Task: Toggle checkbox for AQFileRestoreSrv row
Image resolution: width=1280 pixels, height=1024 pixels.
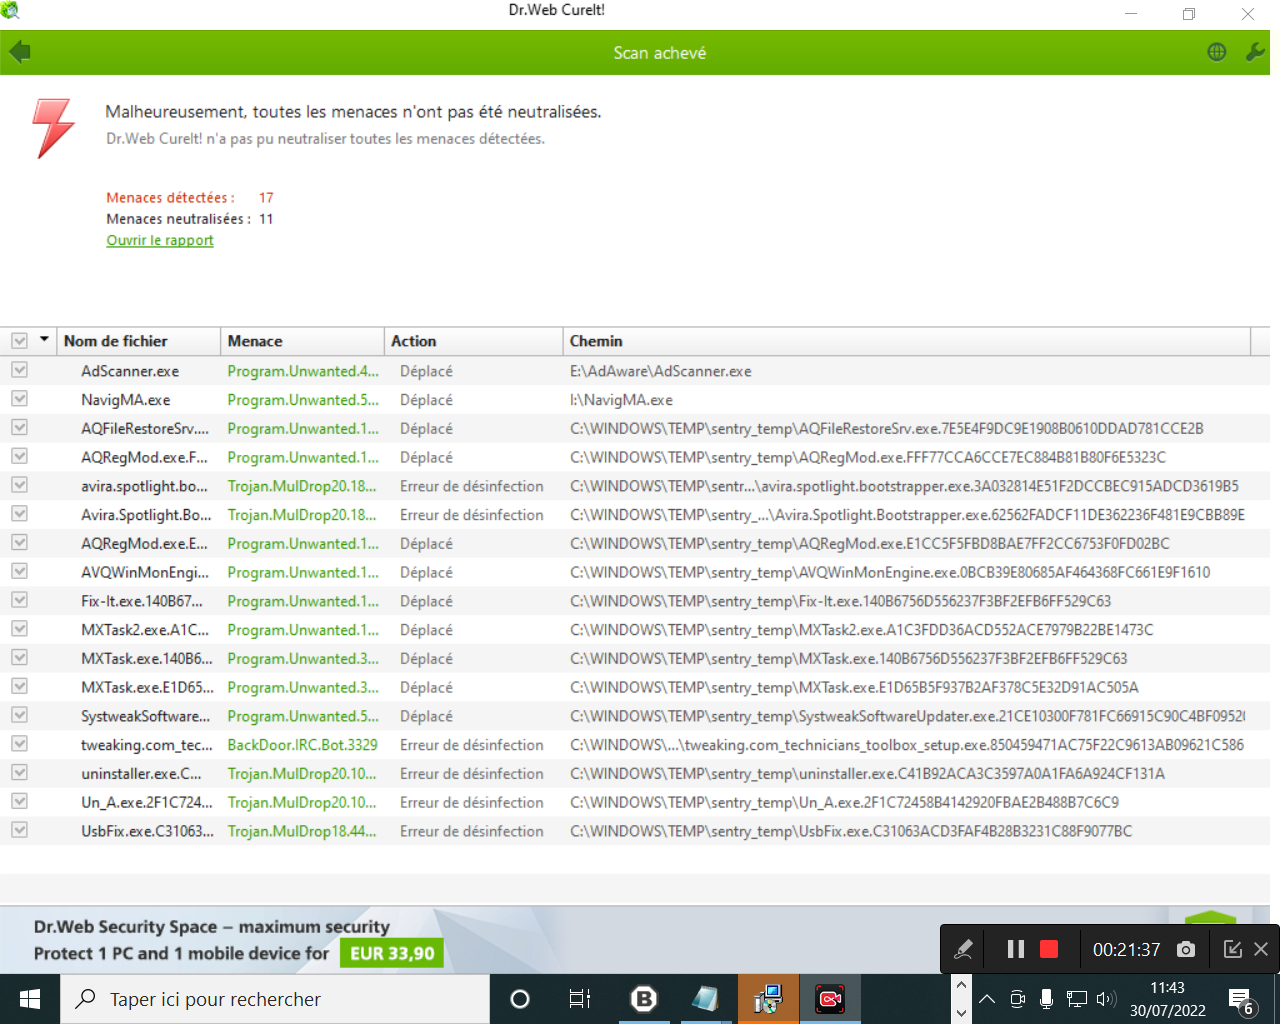Action: (x=19, y=428)
